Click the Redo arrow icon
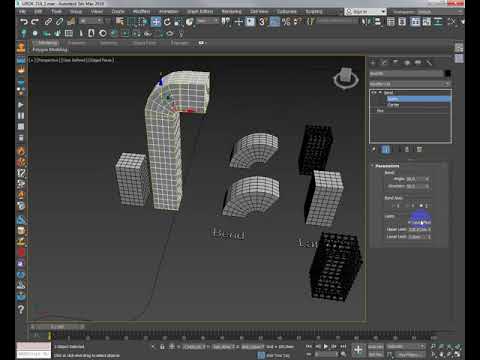This screenshot has width=480, height=360. (35, 22)
